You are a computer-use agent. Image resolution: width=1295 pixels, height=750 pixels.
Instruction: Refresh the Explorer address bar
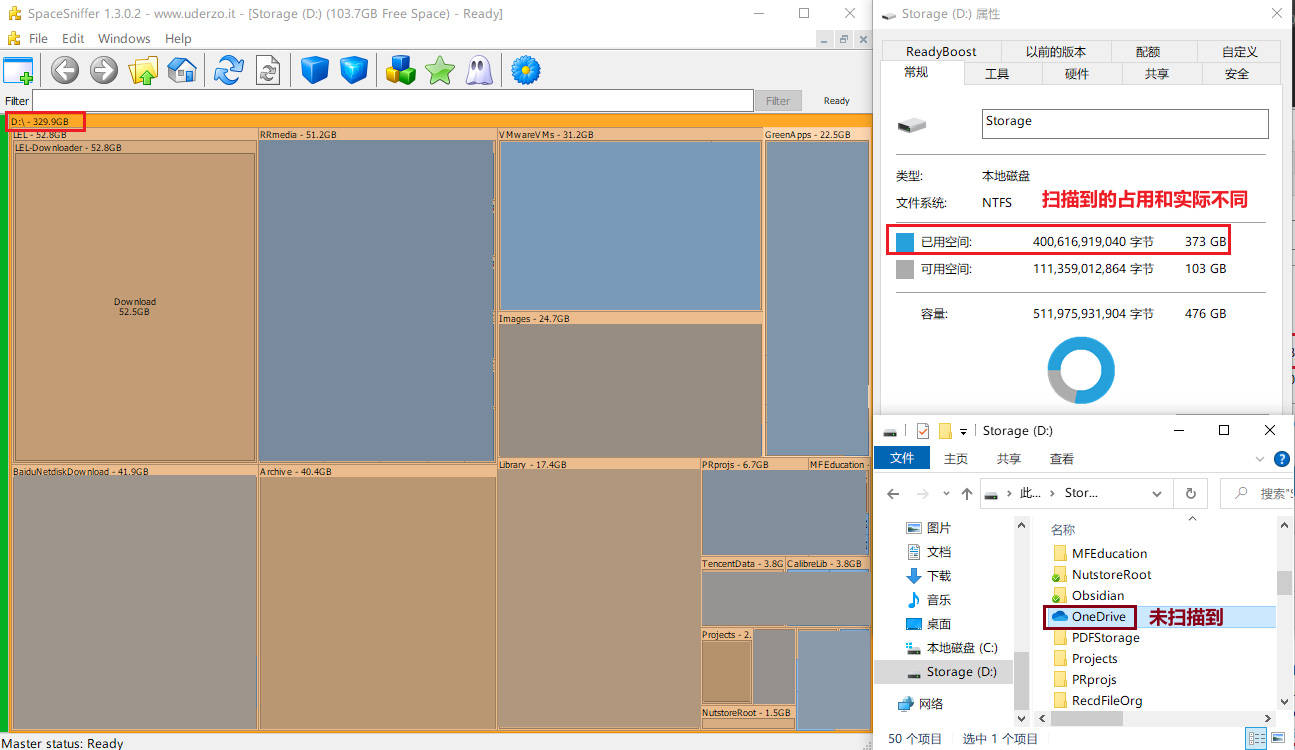[x=1190, y=493]
